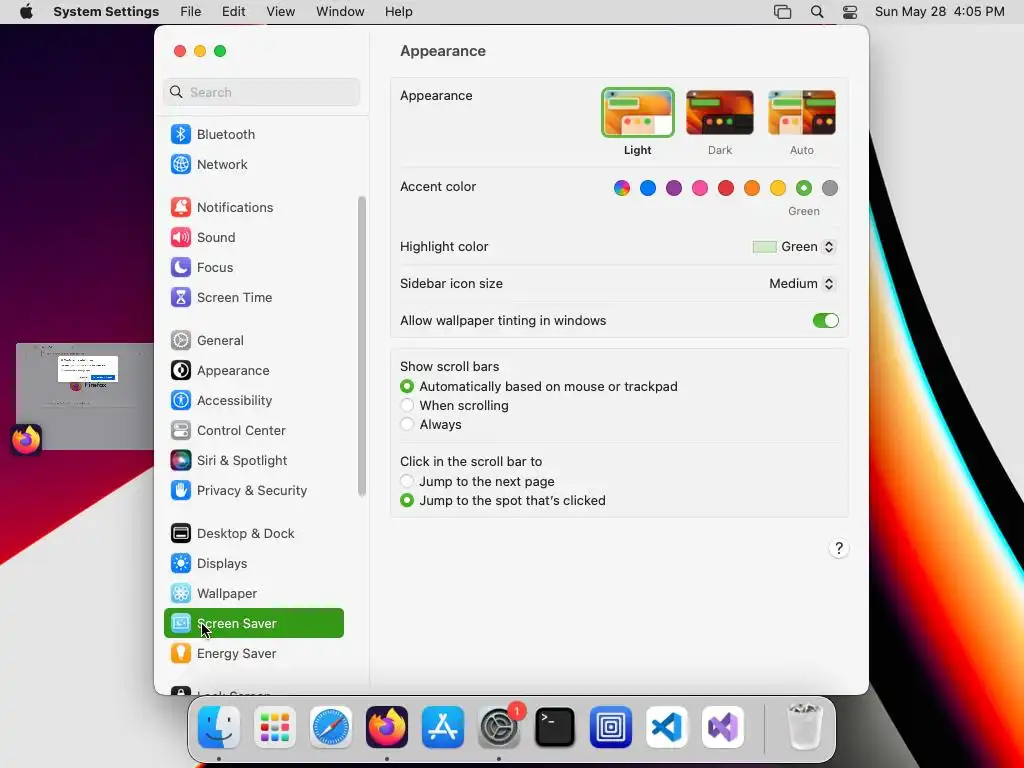Open Desktop & Dock settings

click(x=253, y=534)
